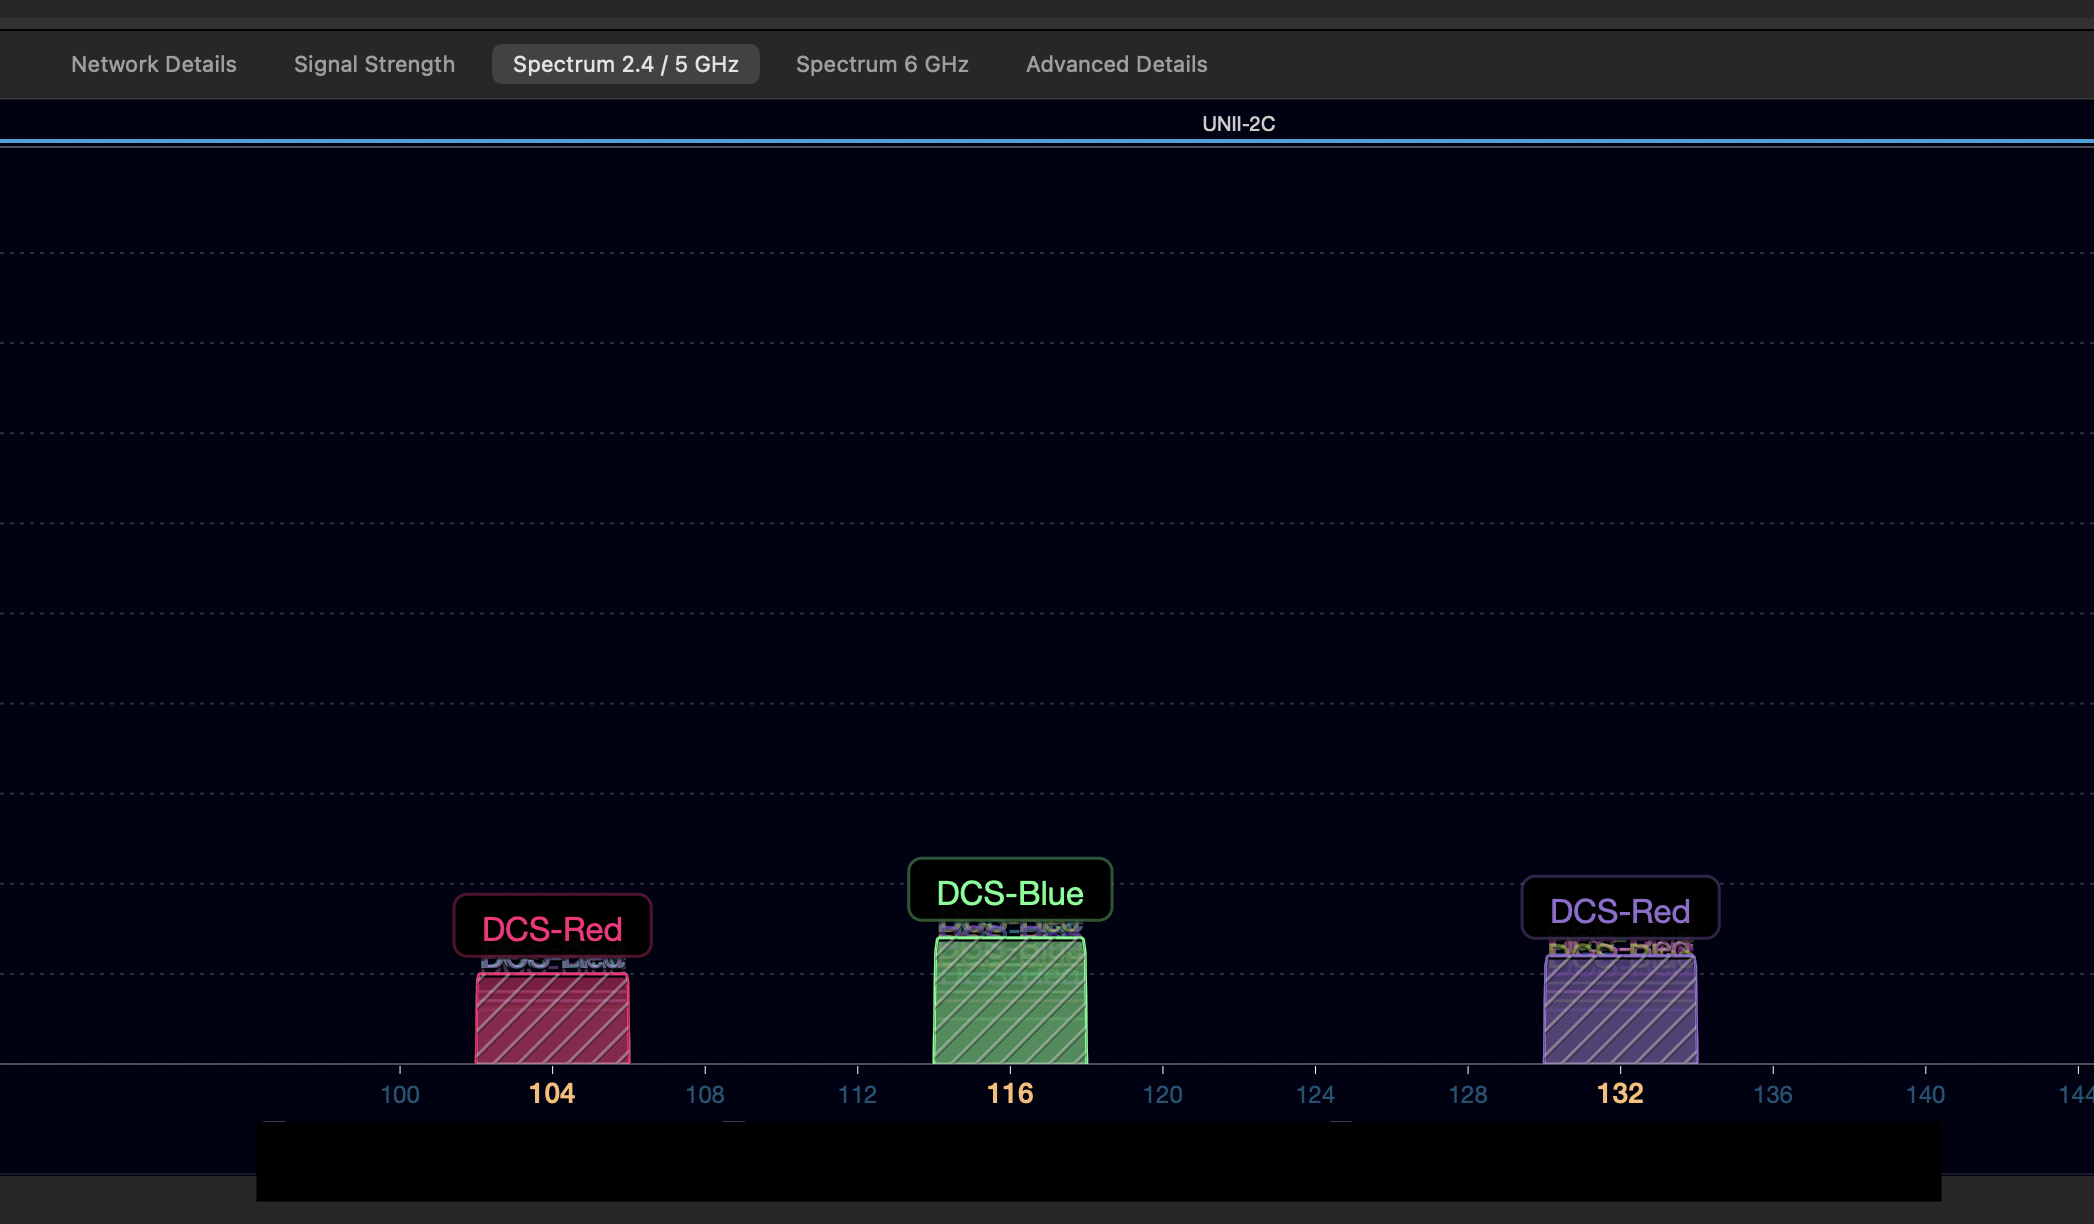The image size is (2094, 1224).
Task: Click channel 128 on the axis
Action: pos(1468,1095)
